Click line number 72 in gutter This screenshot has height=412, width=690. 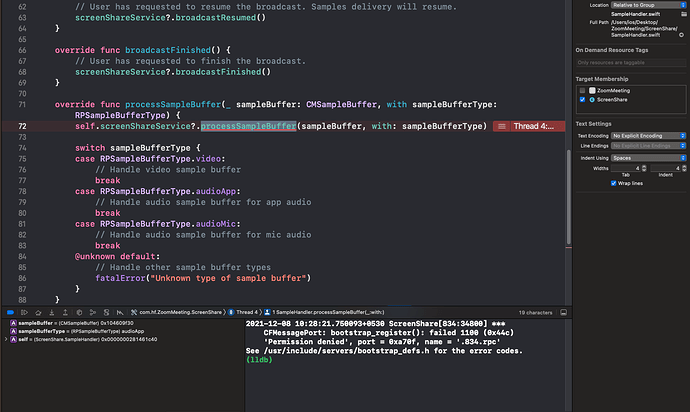click(22, 126)
